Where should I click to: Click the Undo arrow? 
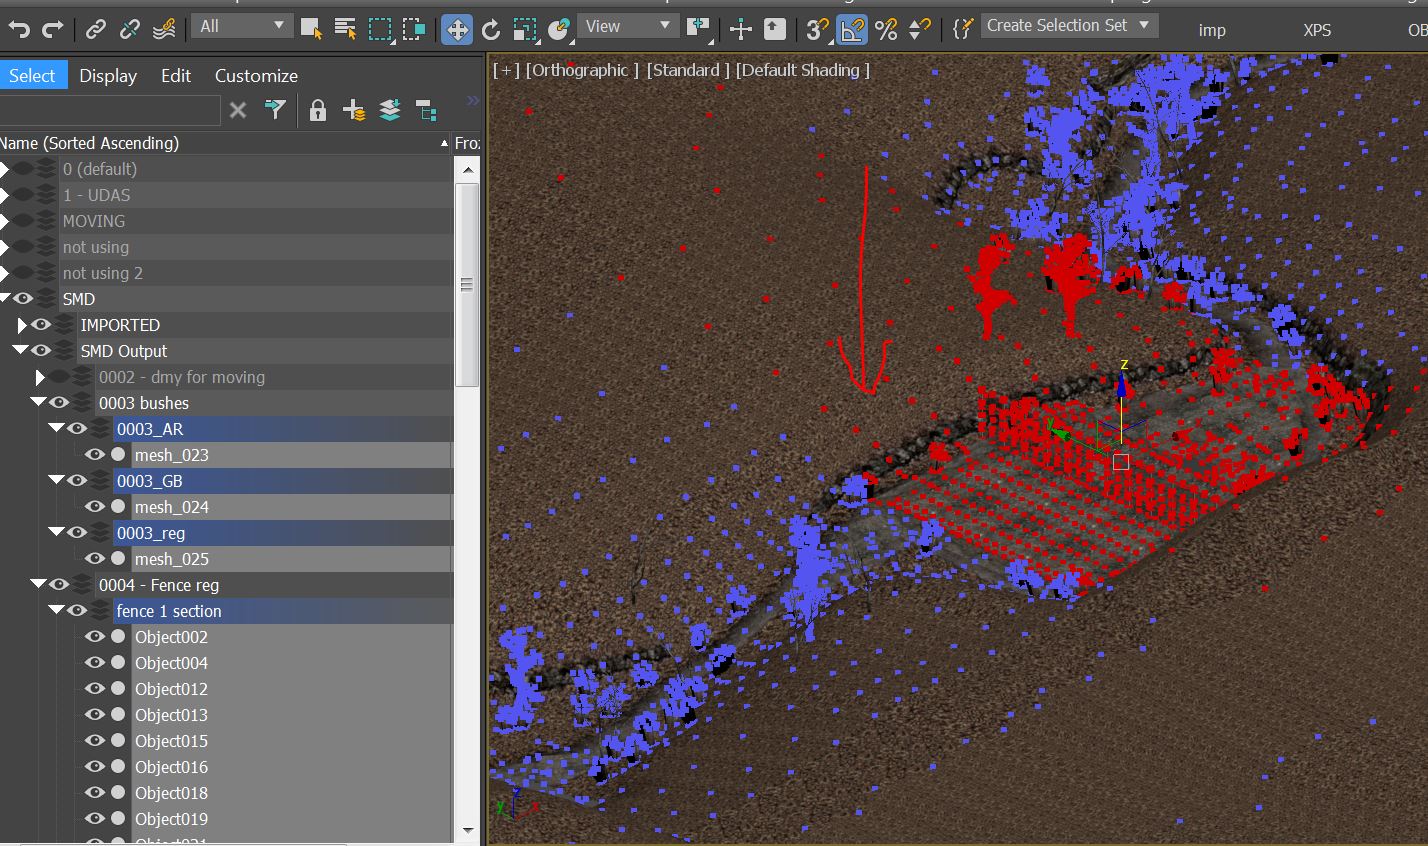coord(19,29)
